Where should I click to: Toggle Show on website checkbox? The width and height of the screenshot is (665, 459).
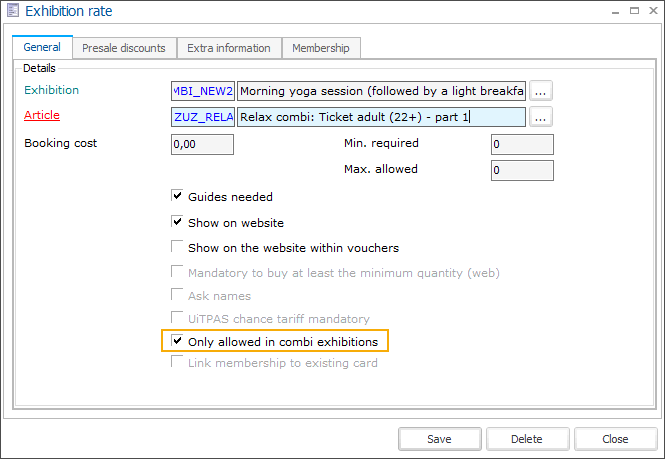point(178,223)
